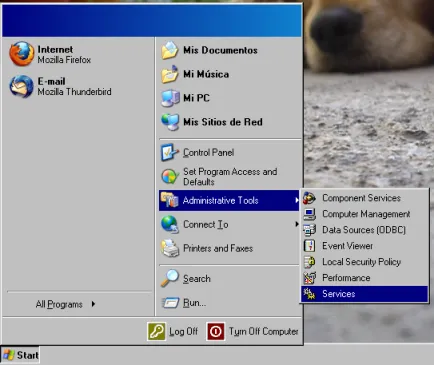Click the Computer Management icon
Image resolution: width=434 pixels, height=365 pixels.
[x=309, y=214]
